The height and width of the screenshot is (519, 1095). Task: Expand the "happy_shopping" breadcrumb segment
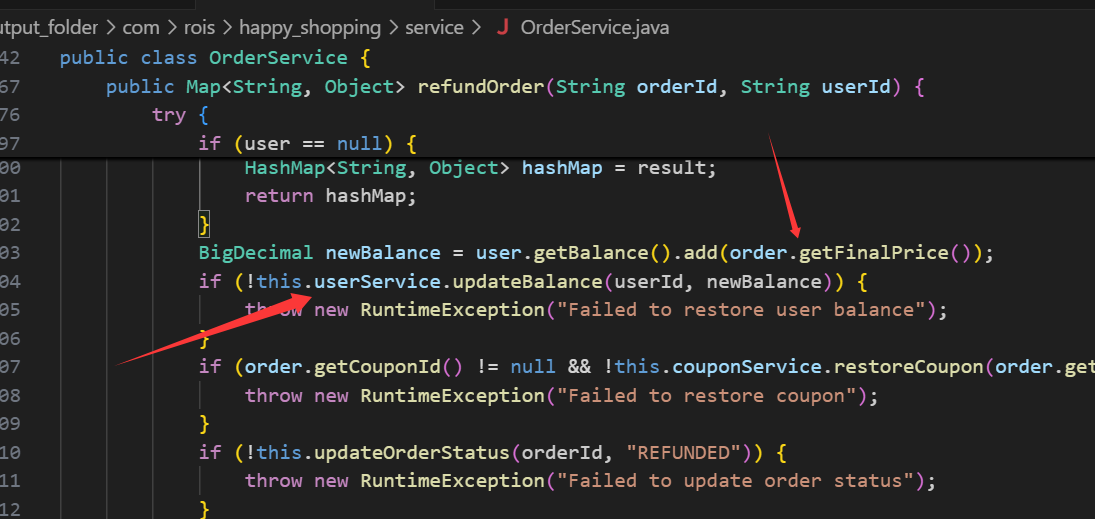(311, 27)
